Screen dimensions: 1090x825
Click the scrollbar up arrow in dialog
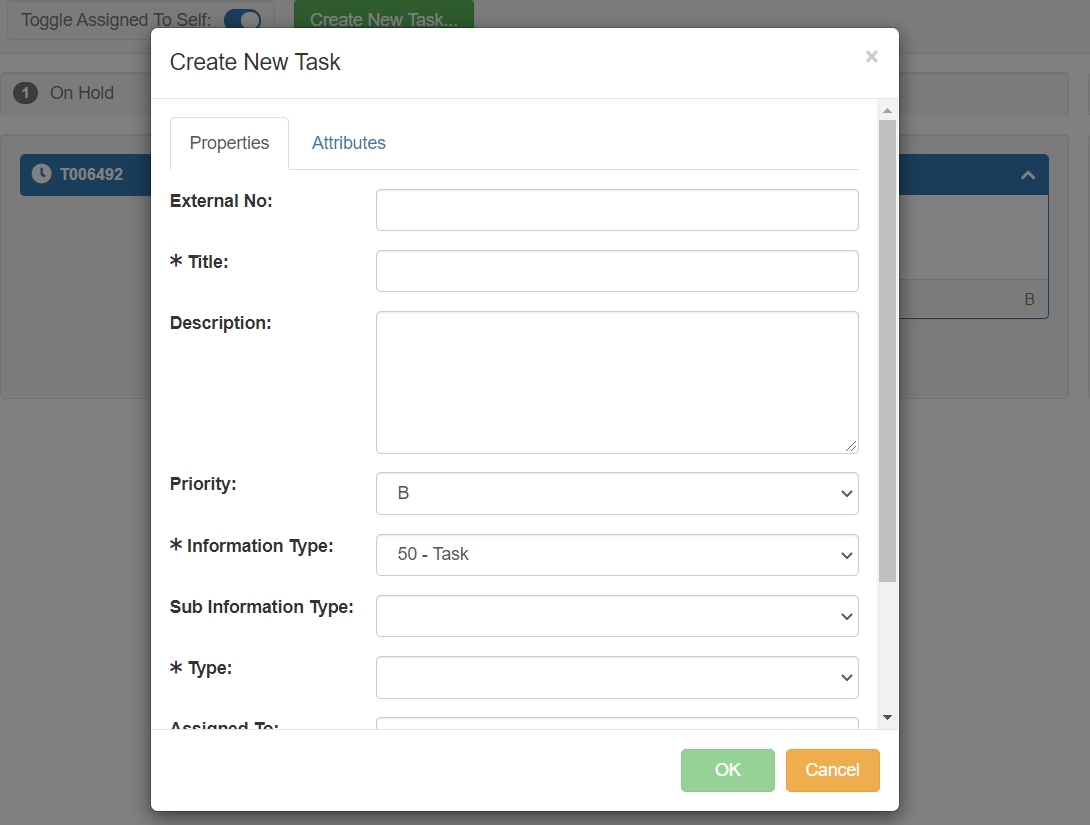(887, 110)
